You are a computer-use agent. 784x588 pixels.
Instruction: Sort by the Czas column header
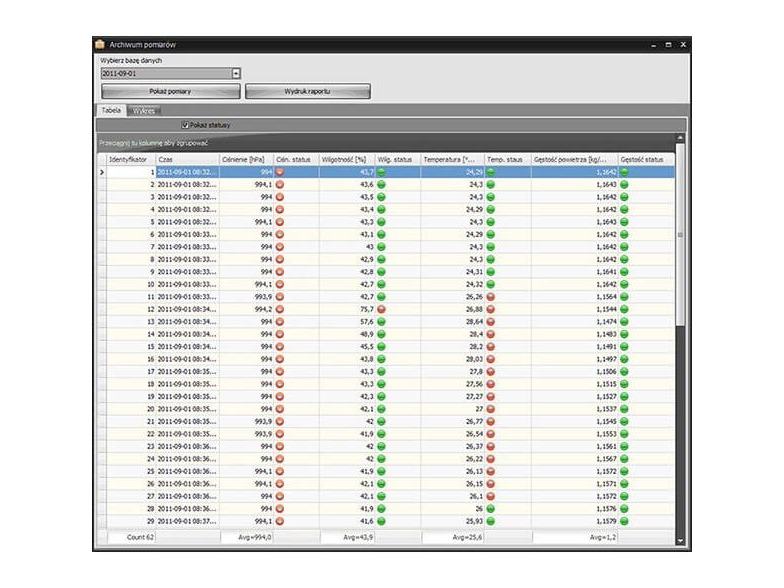(188, 160)
